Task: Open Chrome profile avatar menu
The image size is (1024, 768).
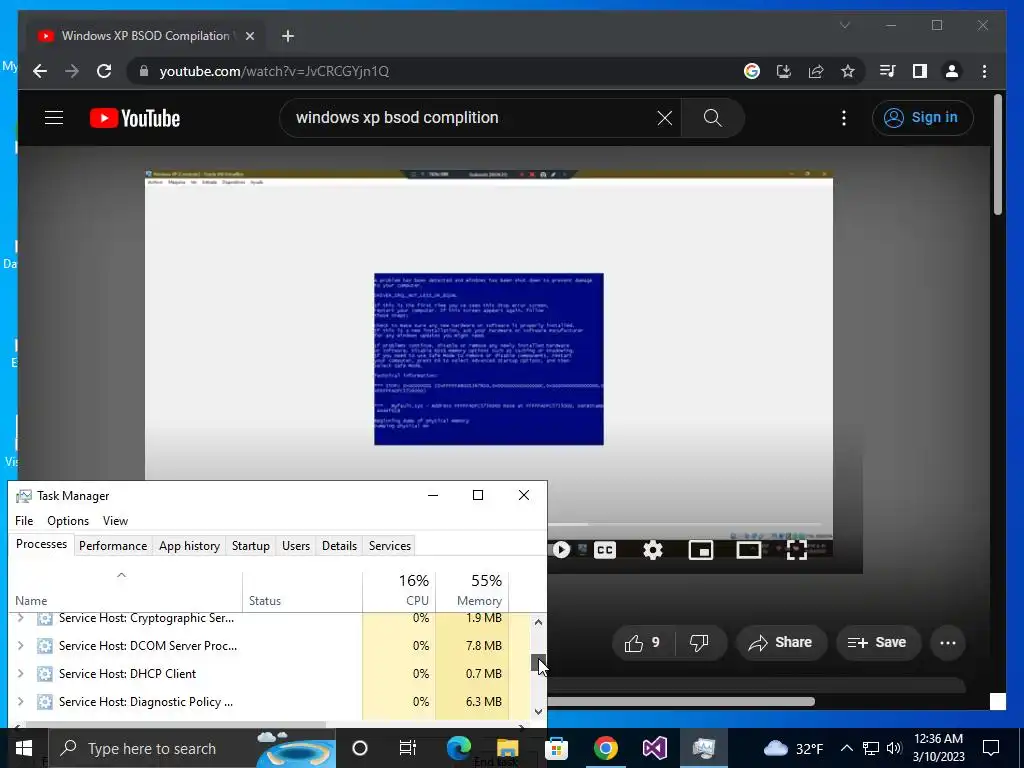Action: 952,71
